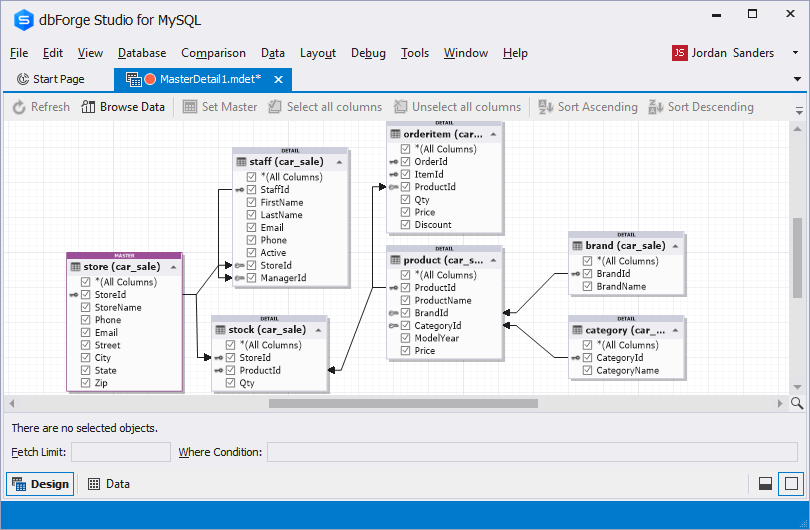Click the Start Page tab icon
This screenshot has height=530, width=810.
23,79
